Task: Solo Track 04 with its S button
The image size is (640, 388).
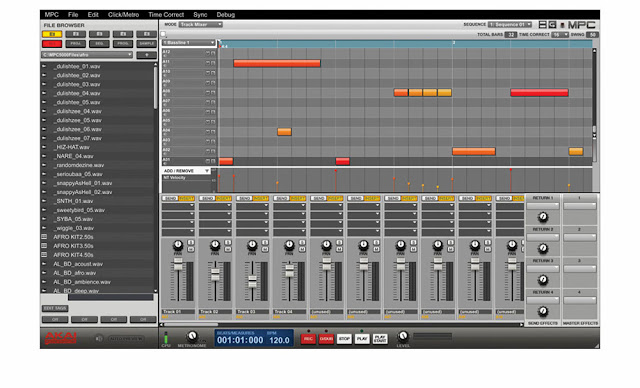Action: click(302, 243)
